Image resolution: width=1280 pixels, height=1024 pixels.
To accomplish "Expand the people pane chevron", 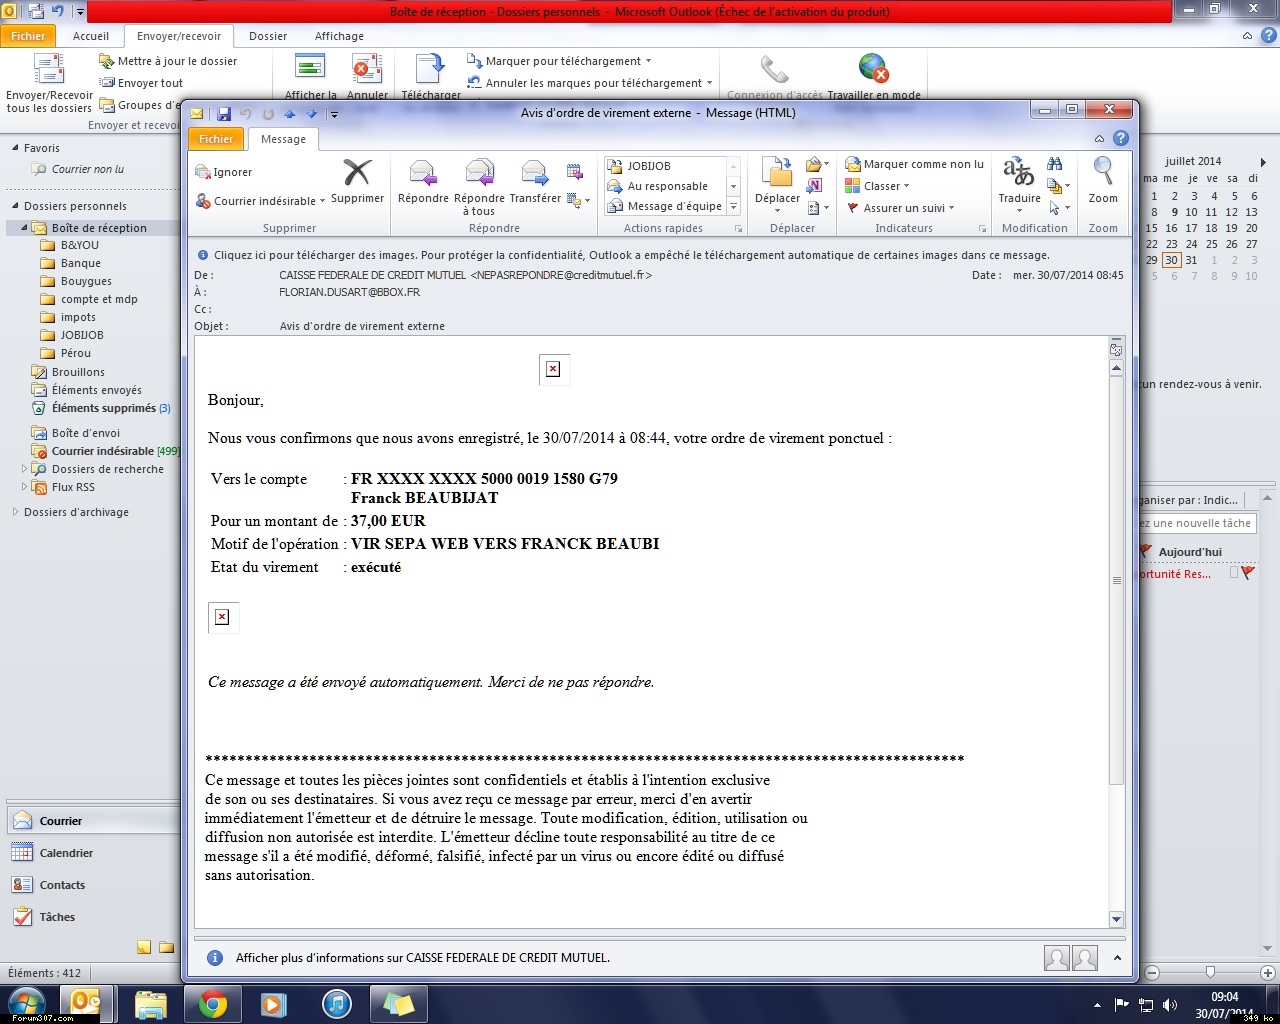I will pyautogui.click(x=1117, y=958).
